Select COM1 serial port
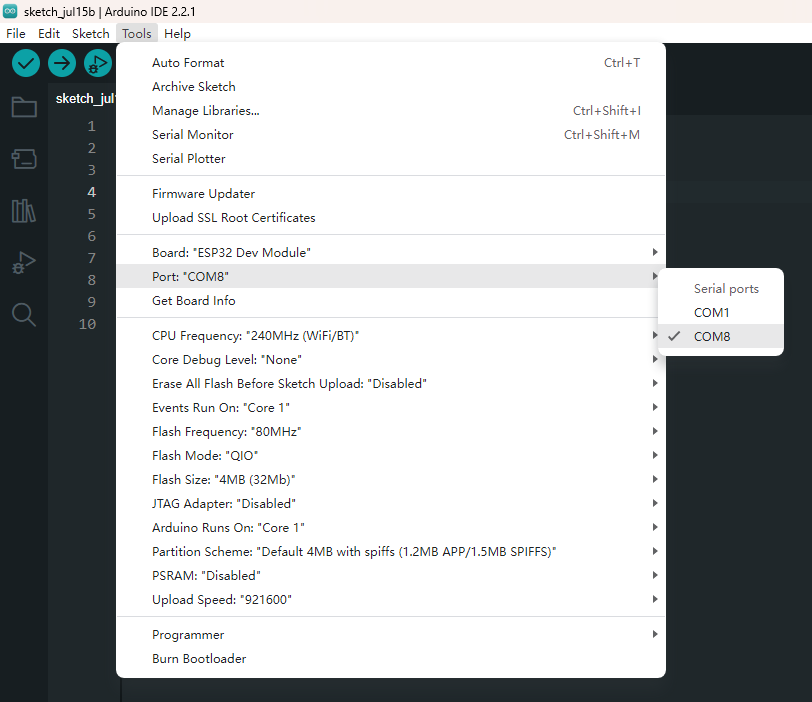This screenshot has height=702, width=812. (x=720, y=313)
